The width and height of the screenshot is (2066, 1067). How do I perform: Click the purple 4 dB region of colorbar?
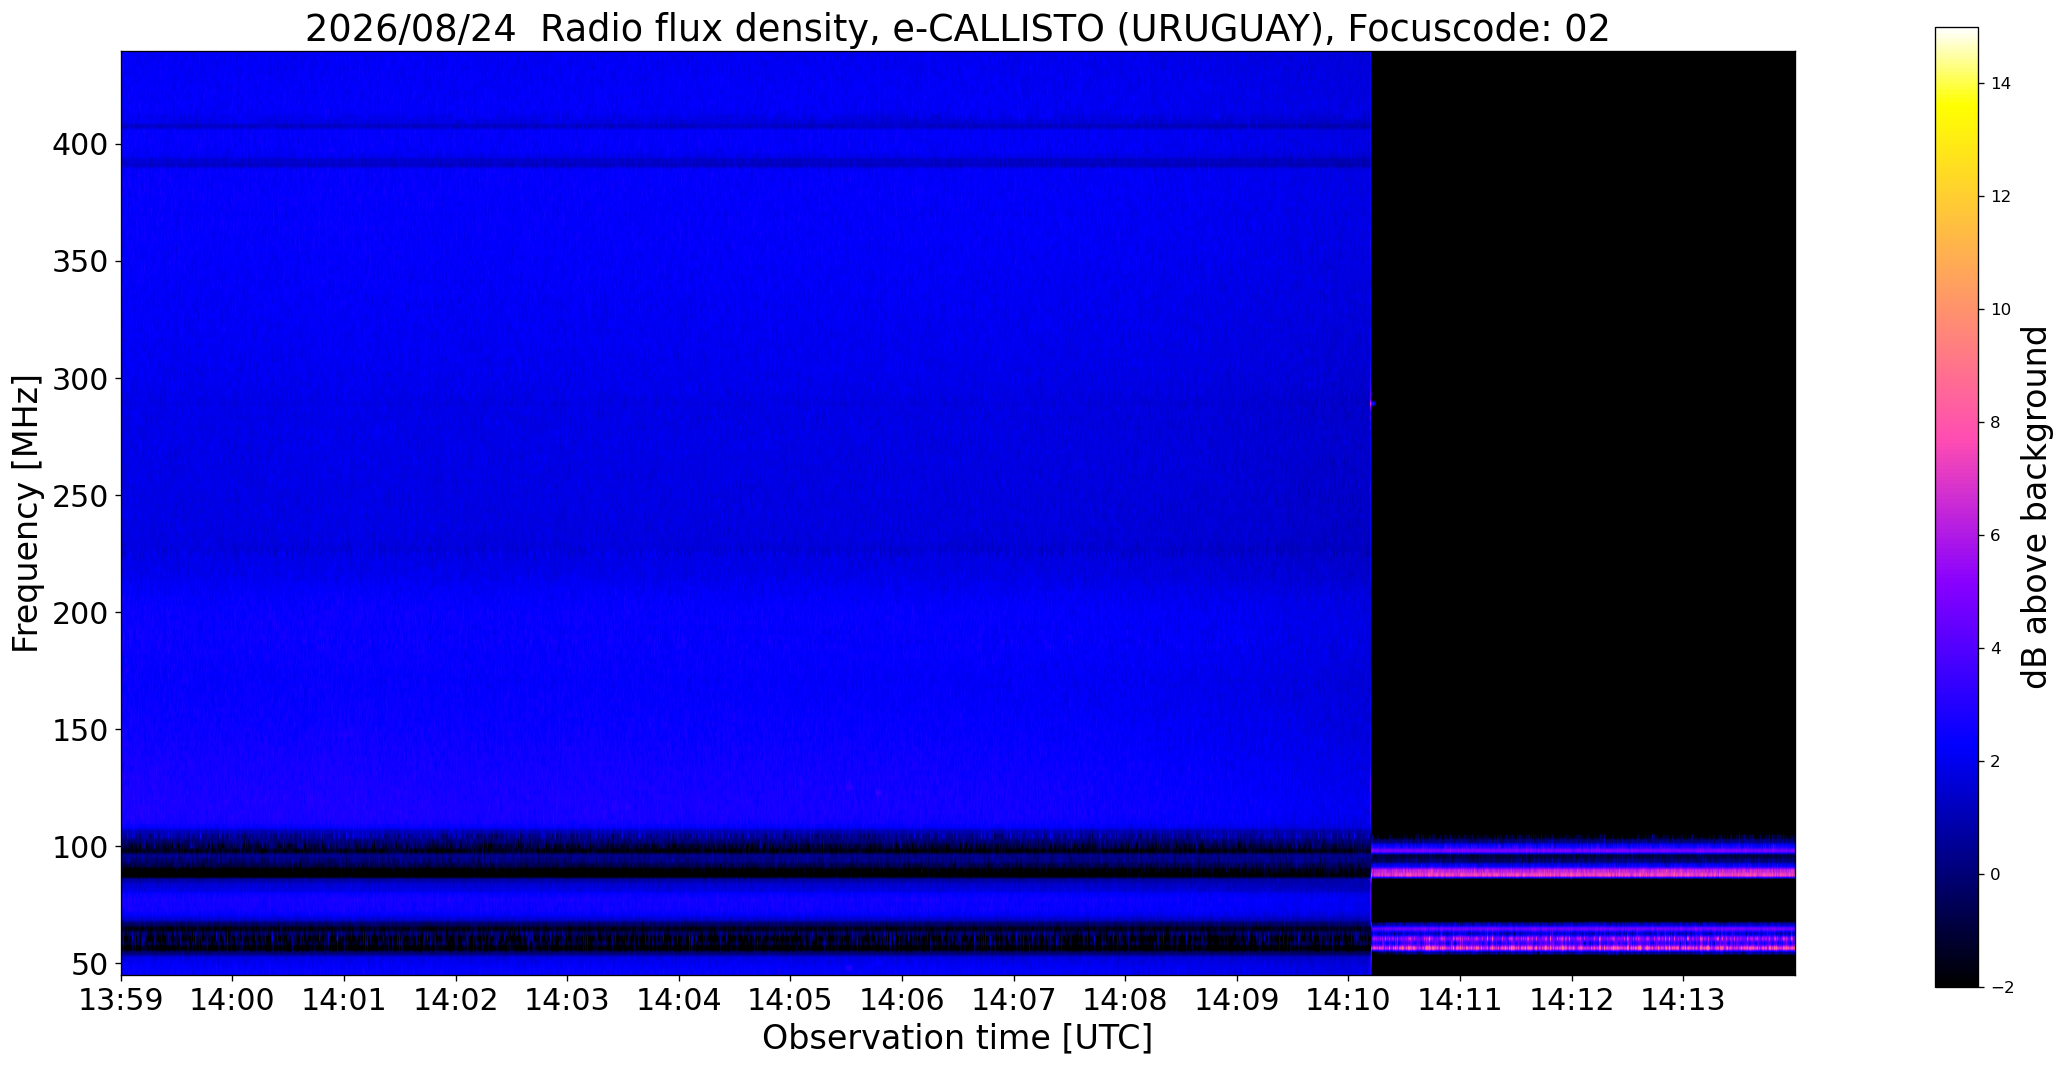point(1957,648)
